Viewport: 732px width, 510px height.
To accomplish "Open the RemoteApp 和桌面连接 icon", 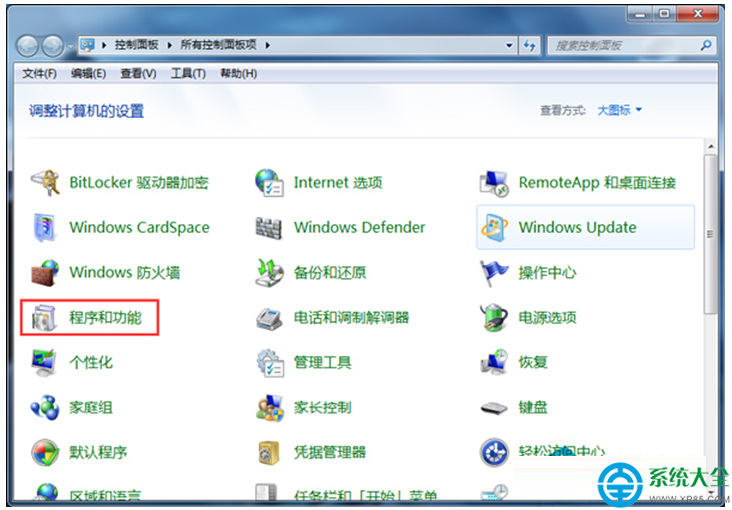I will coord(494,183).
